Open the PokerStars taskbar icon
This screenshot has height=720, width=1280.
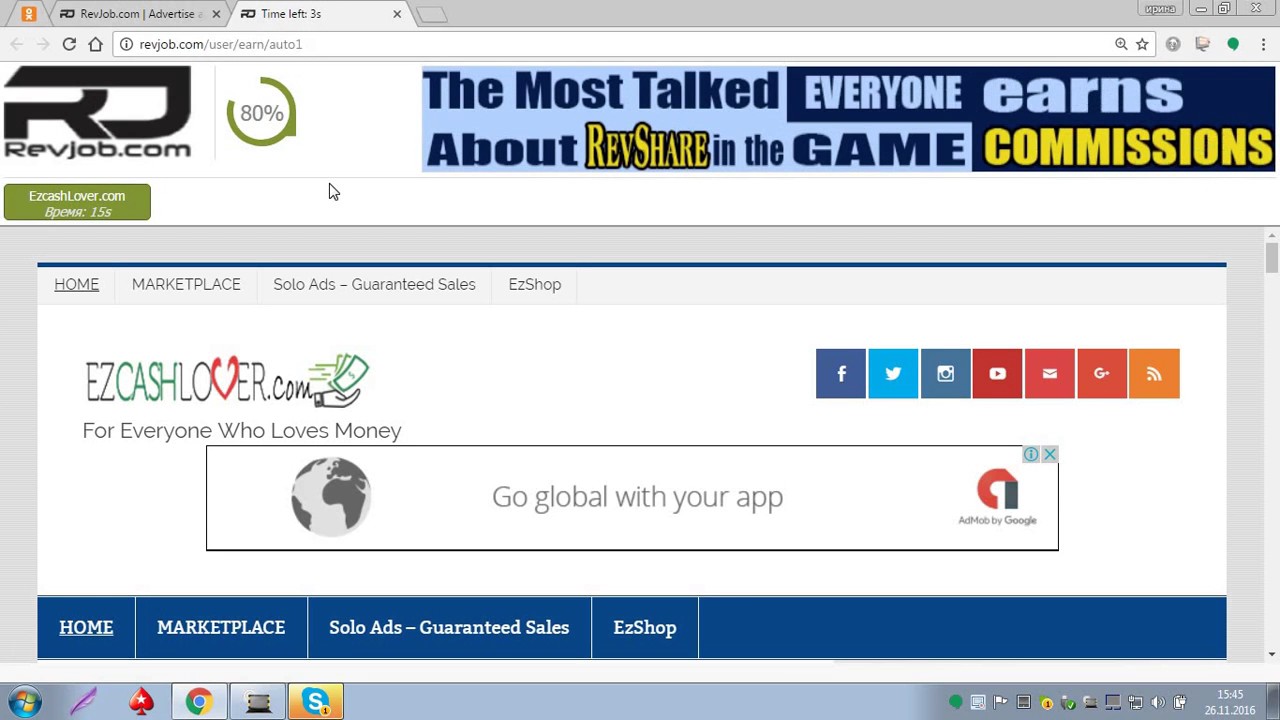[141, 702]
